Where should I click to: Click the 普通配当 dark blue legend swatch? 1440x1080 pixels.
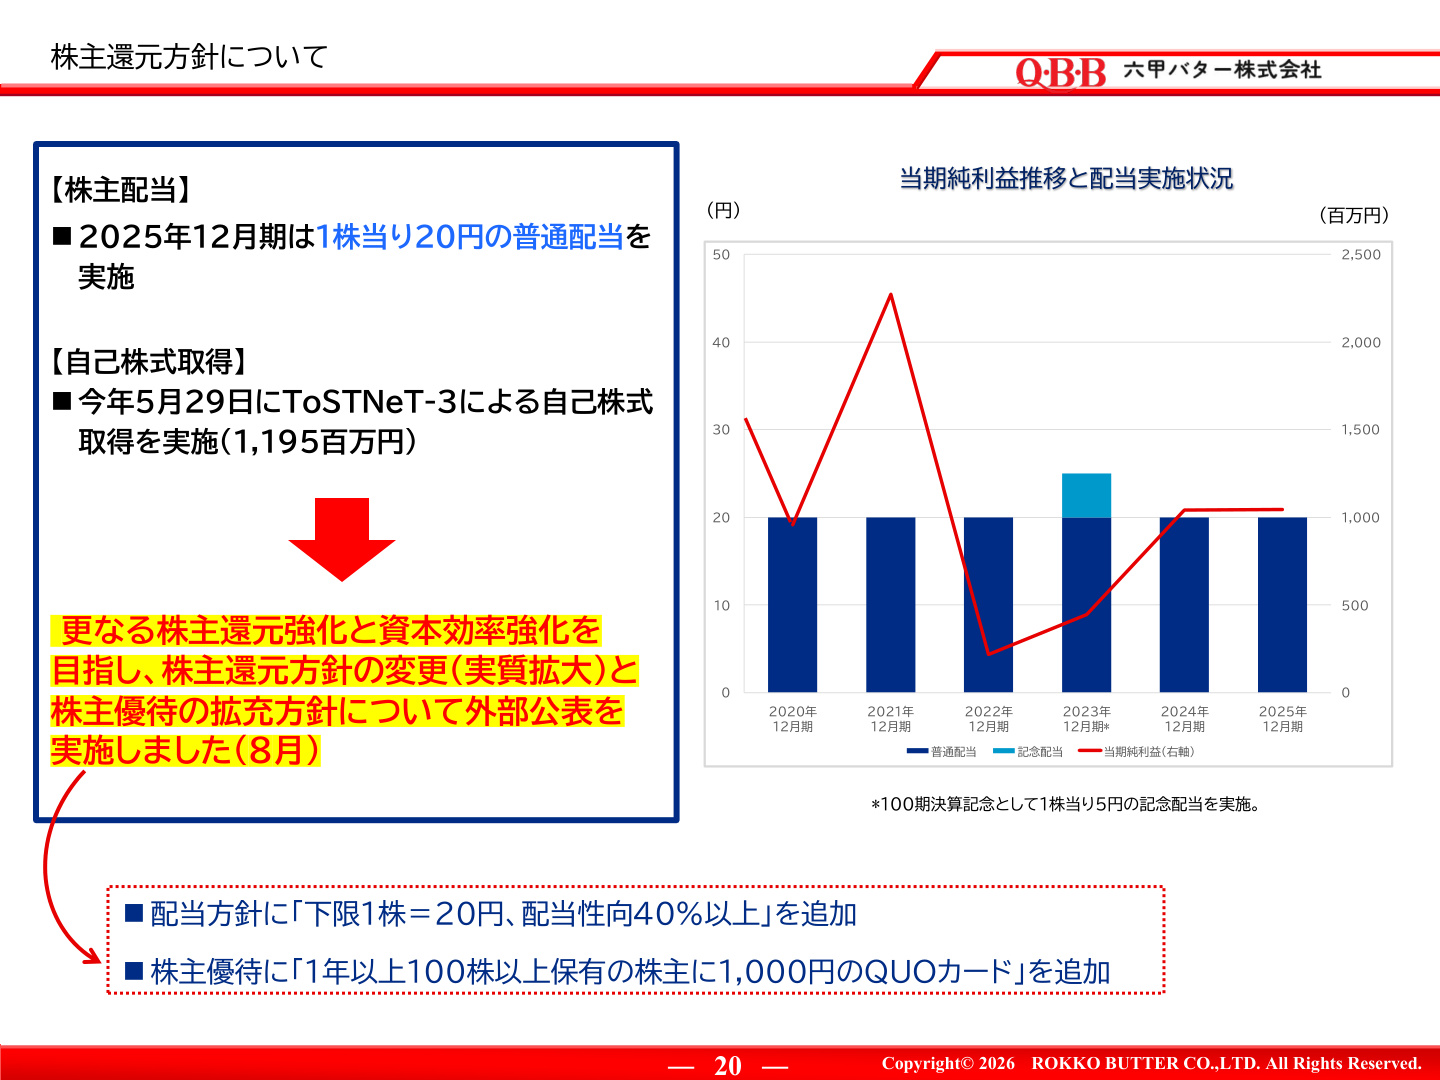(x=917, y=751)
